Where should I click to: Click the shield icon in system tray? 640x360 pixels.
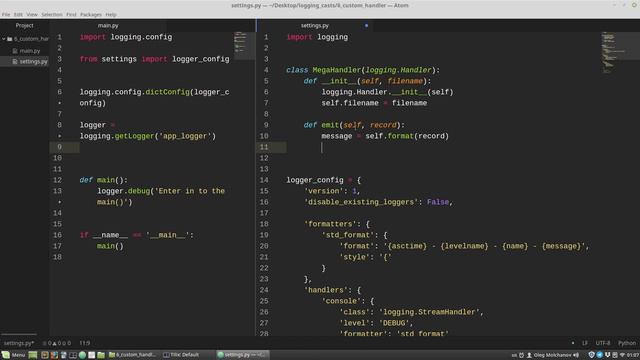coord(591,355)
